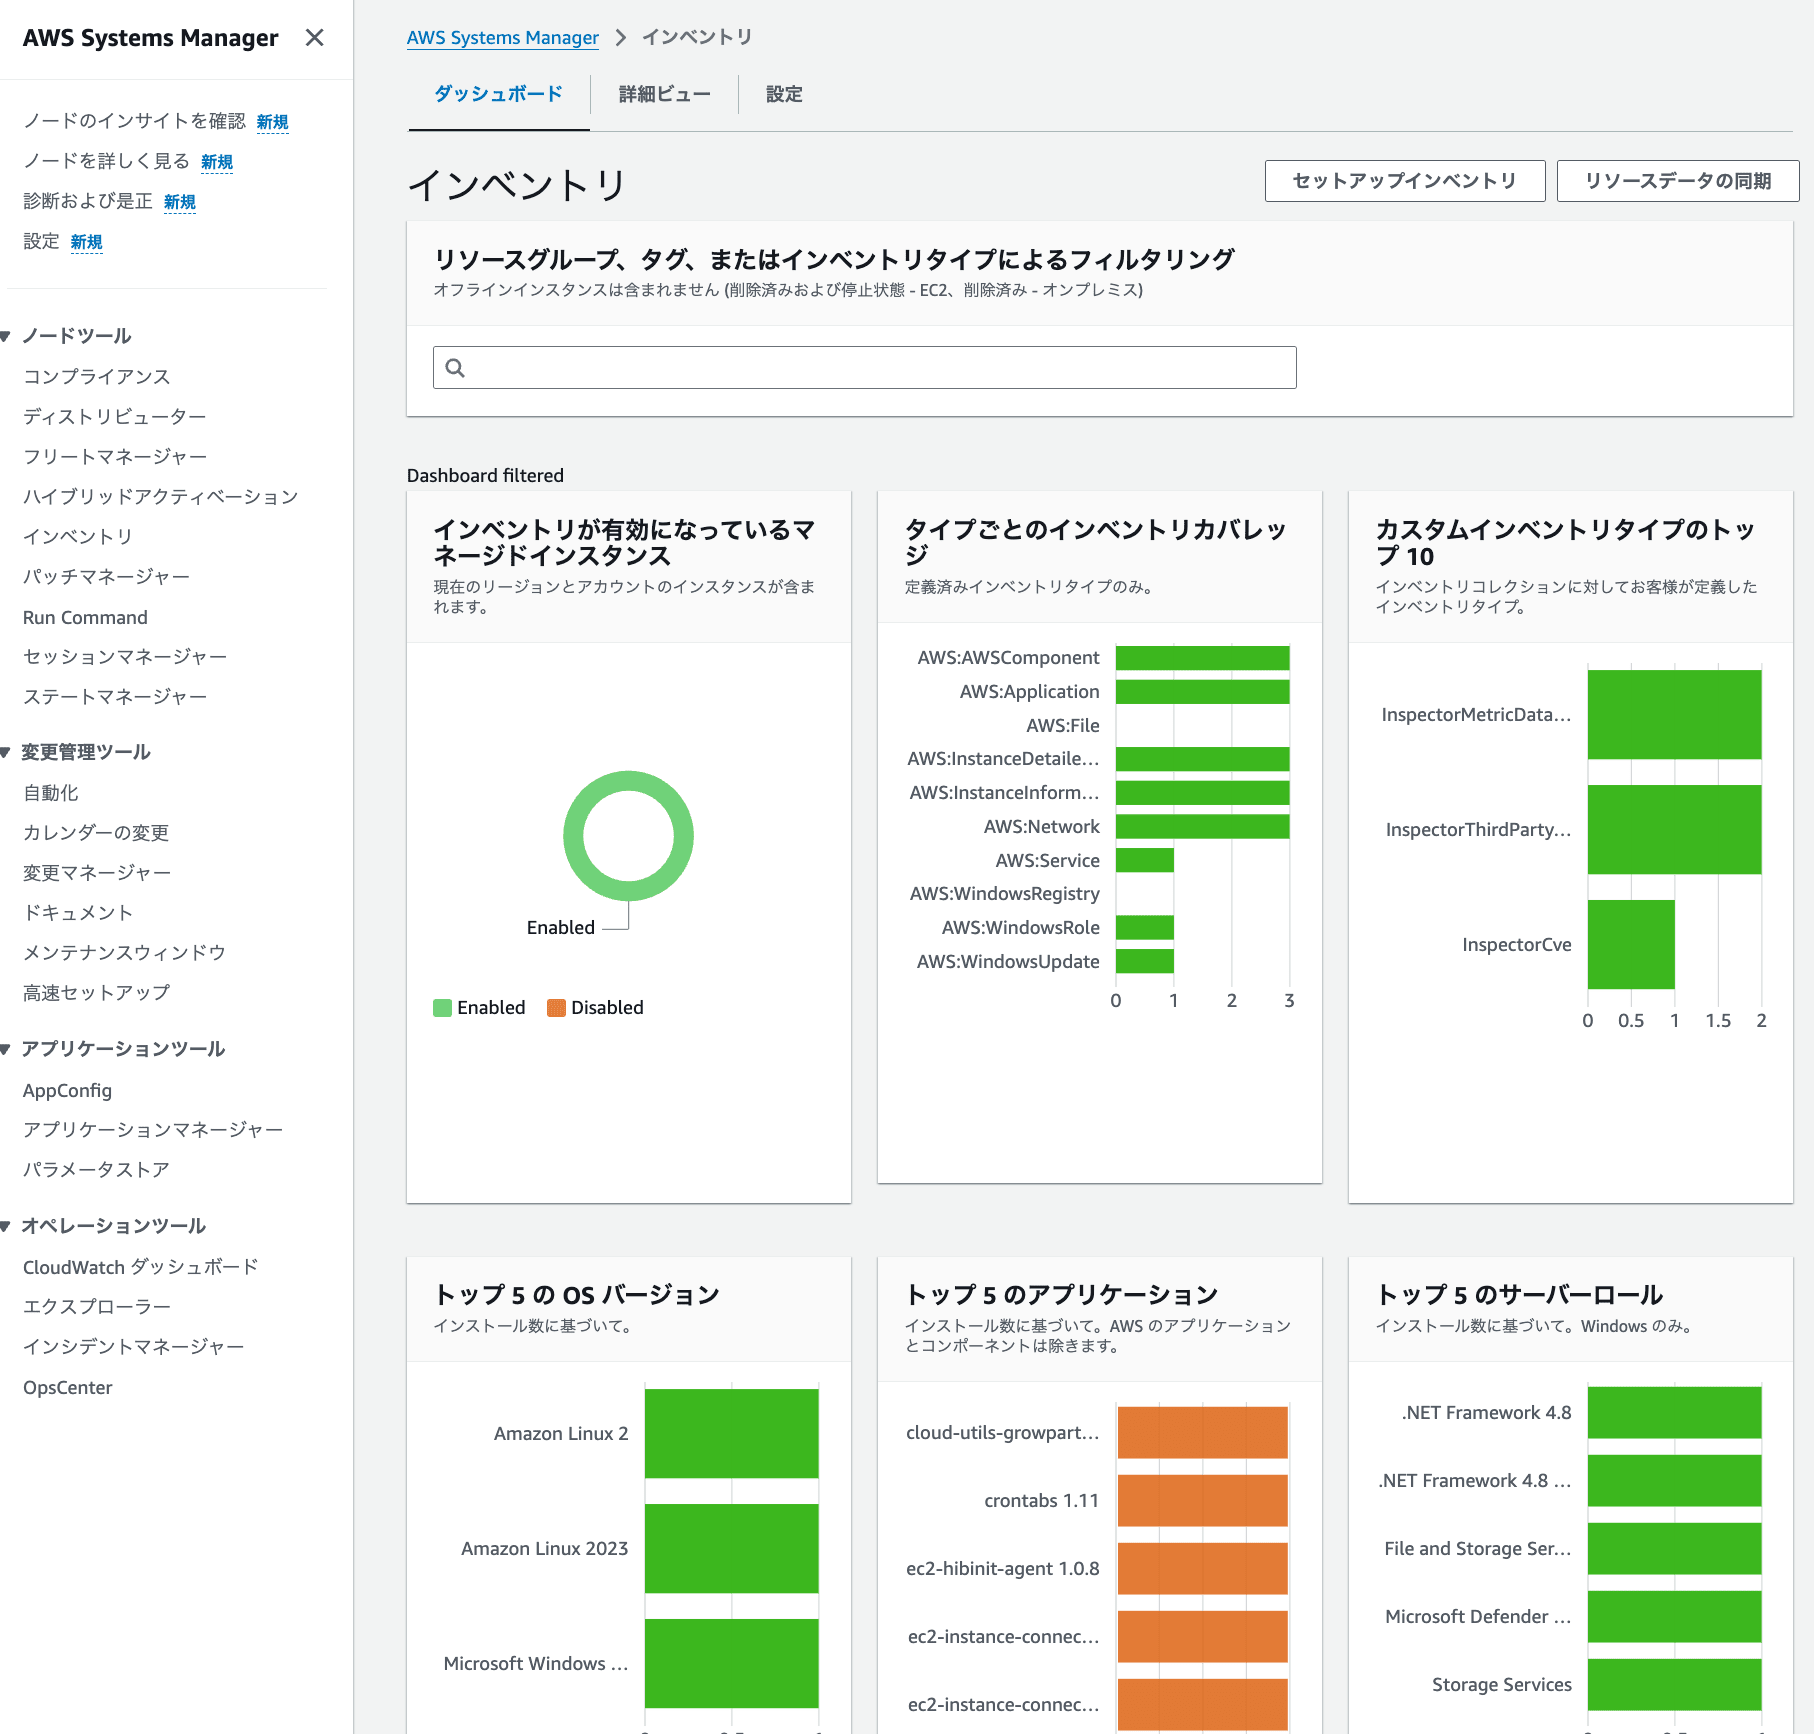This screenshot has height=1734, width=1814.
Task: Collapse the 変更管理ツール section
Action: (x=5, y=752)
